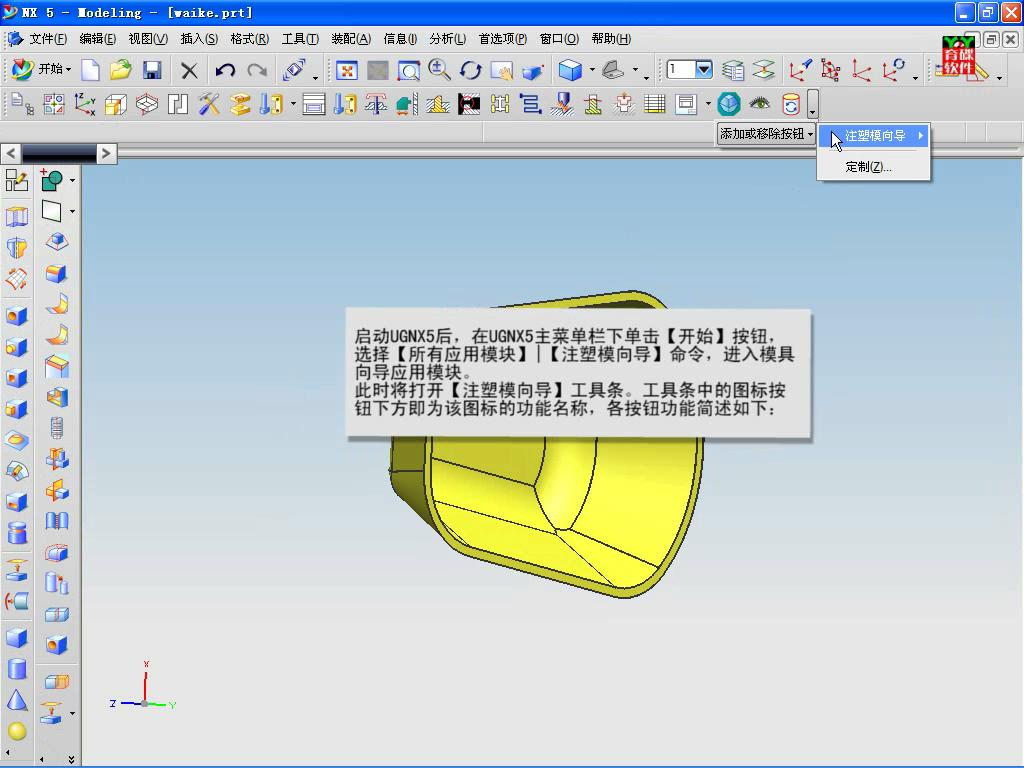Open Mold Wizard toolbar options arrow
This screenshot has width=1024, height=768.
pos(812,104)
